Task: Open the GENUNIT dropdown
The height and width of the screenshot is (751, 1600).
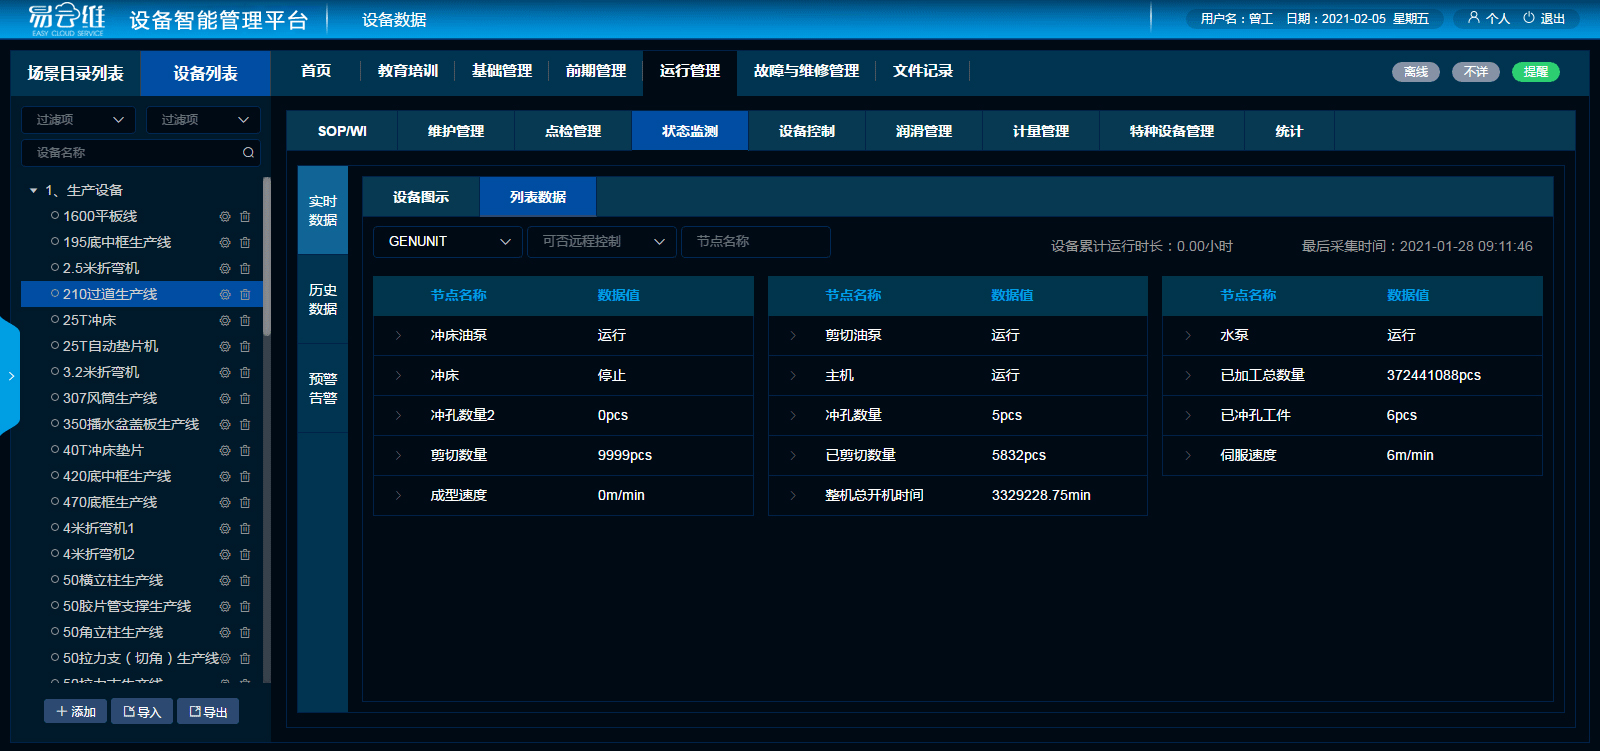Action: [x=448, y=242]
